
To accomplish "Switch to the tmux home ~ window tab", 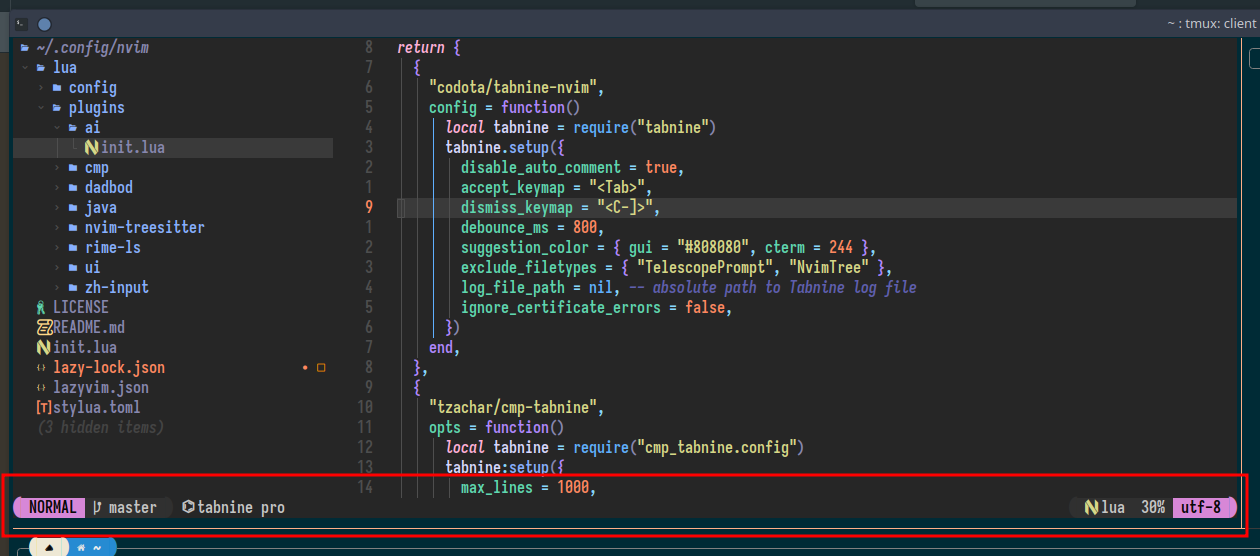I will [x=92, y=547].
